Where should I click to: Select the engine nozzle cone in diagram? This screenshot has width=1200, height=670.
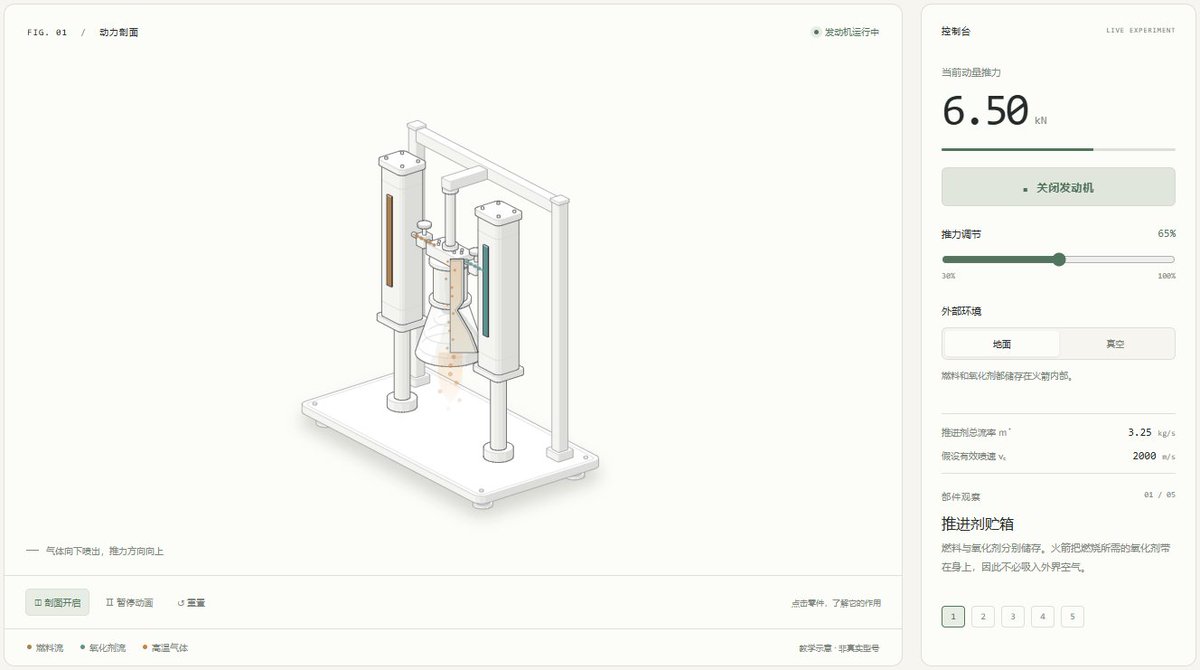448,335
